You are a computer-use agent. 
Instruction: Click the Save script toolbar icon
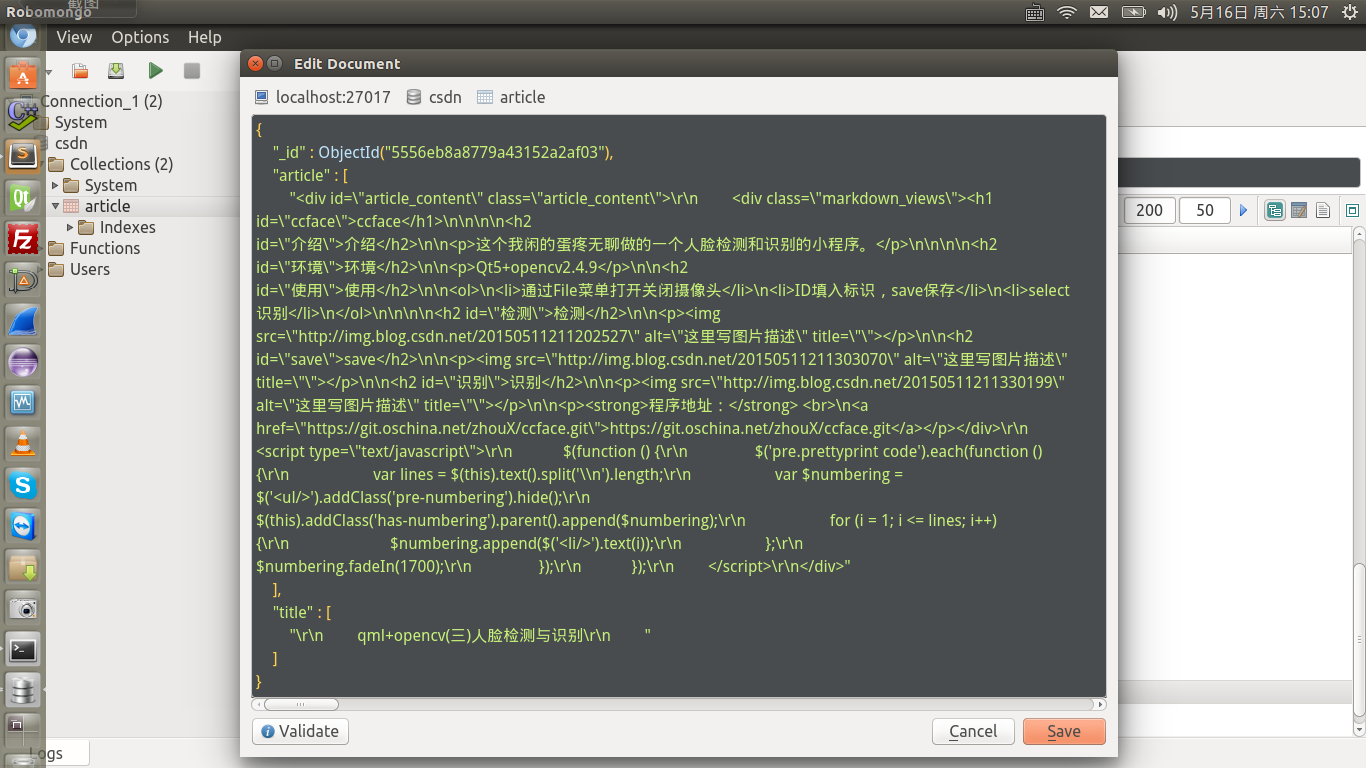click(116, 71)
